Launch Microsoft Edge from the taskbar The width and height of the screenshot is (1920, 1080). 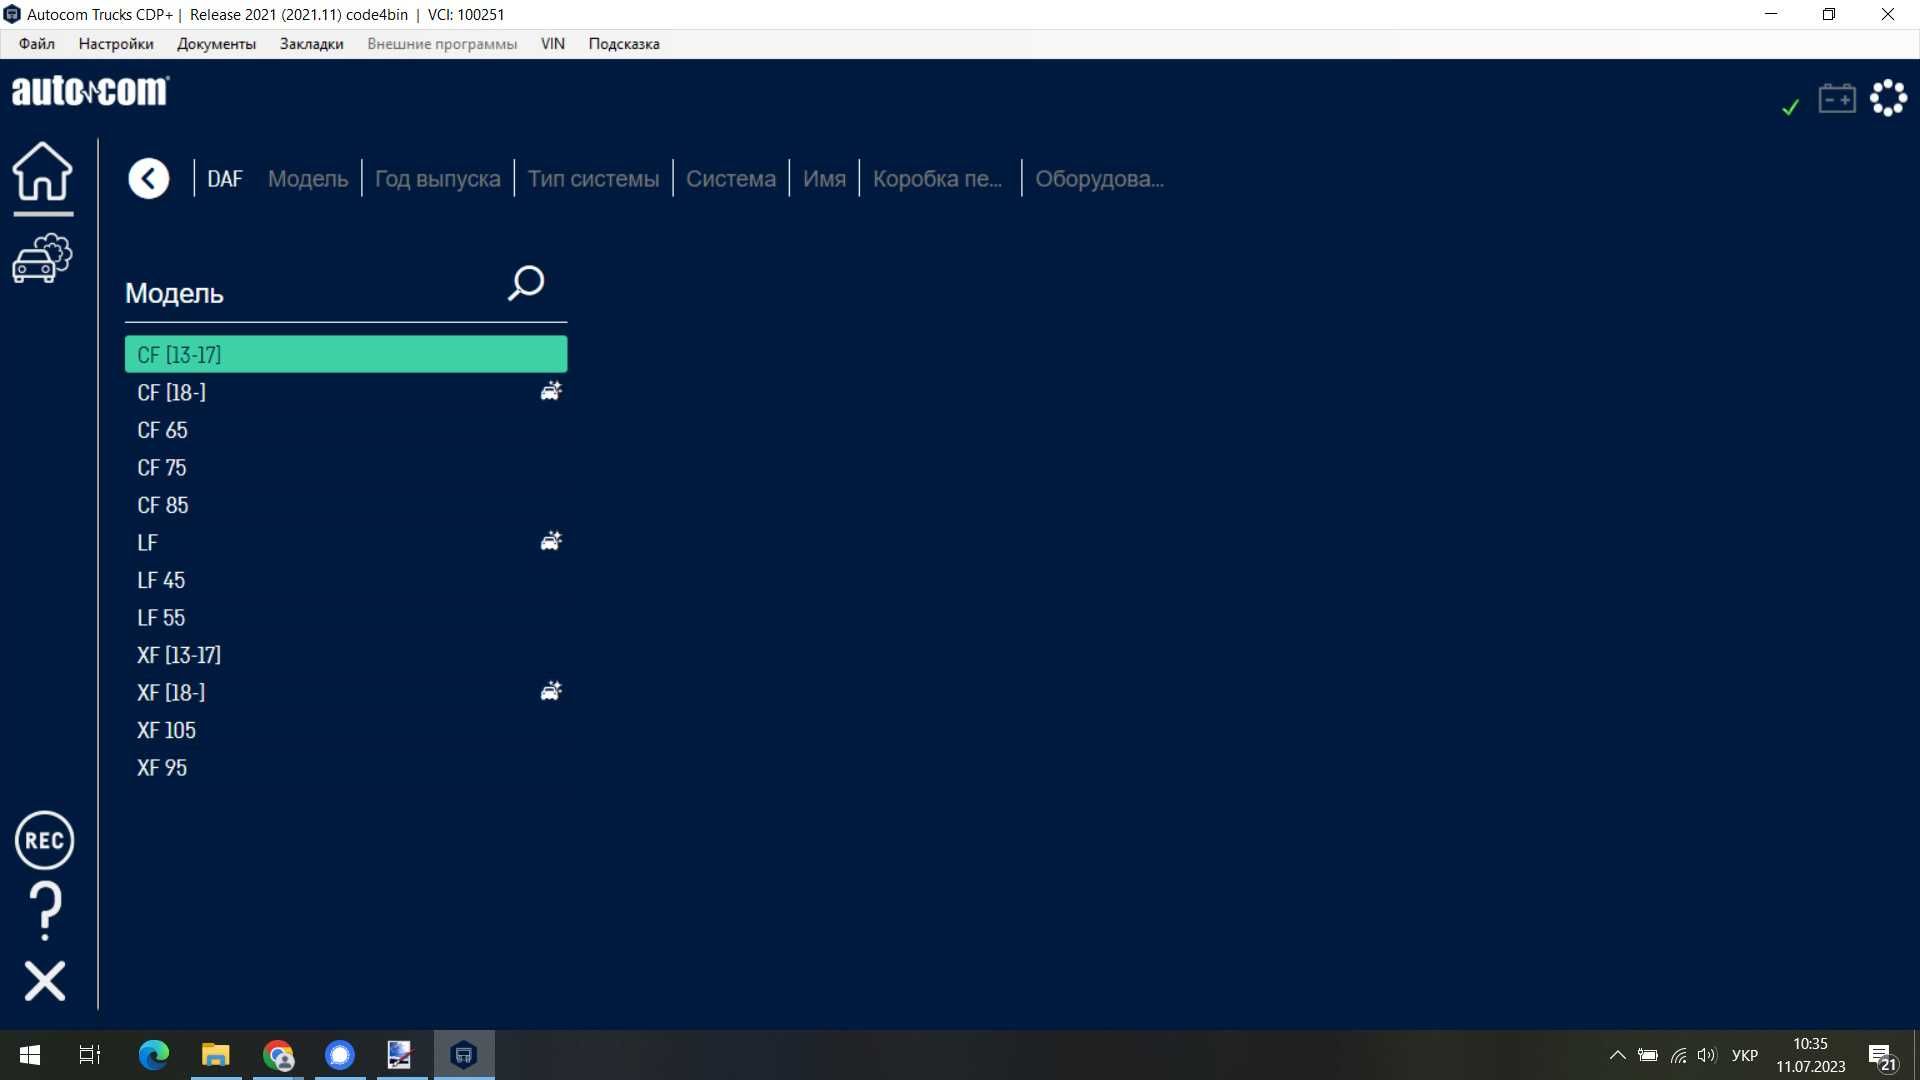coord(154,1055)
